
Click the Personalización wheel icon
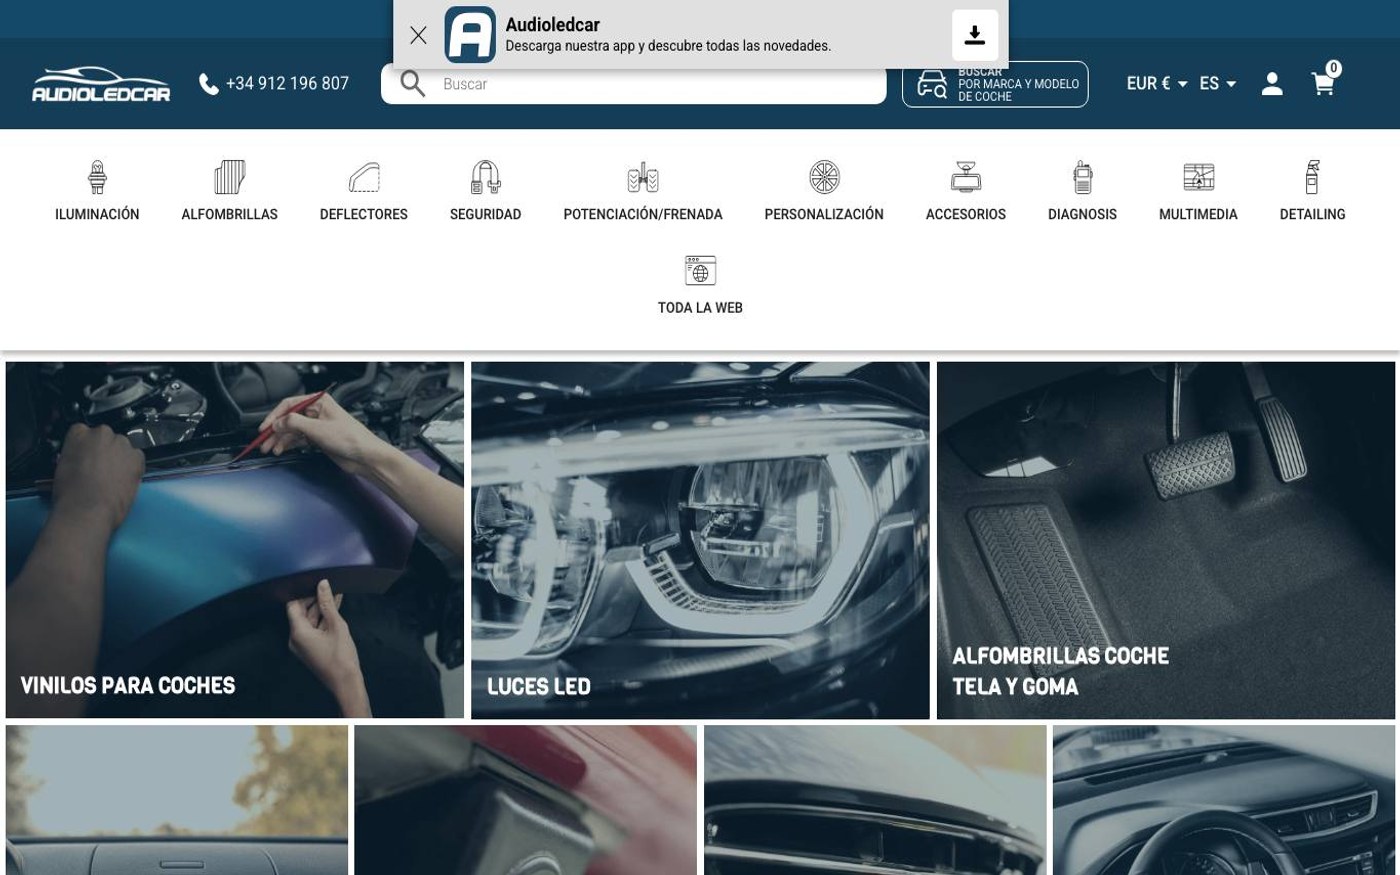tap(824, 177)
